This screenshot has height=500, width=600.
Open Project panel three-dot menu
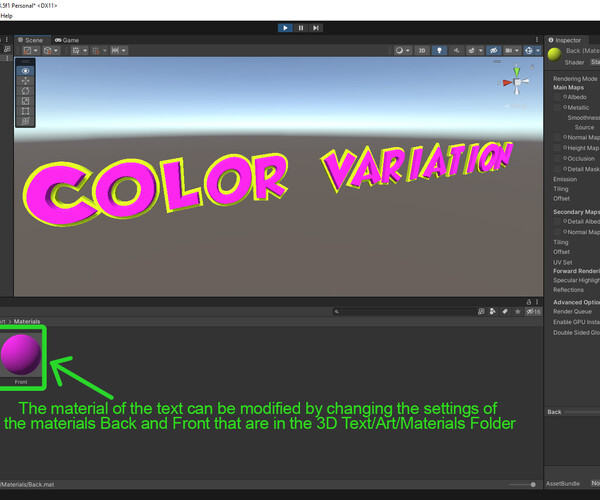[537, 302]
